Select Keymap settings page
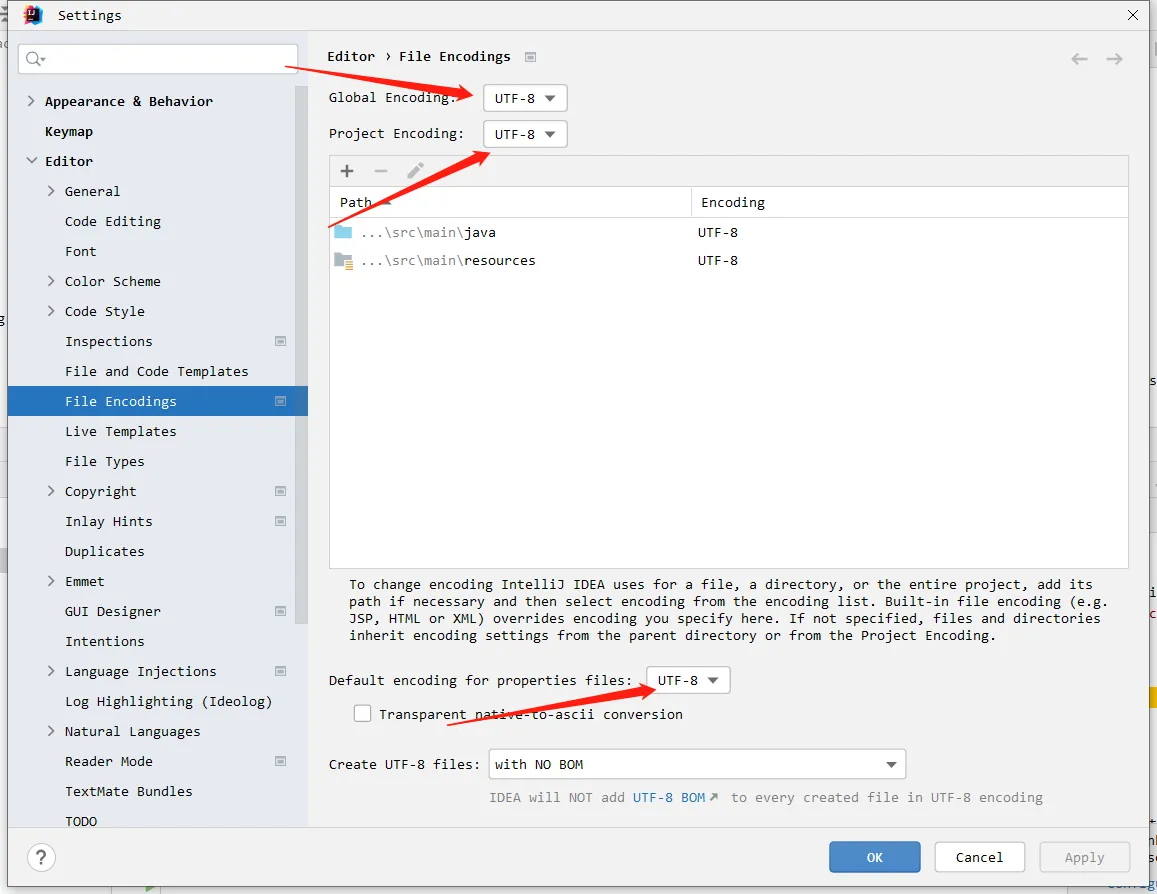1157x894 pixels. (69, 131)
